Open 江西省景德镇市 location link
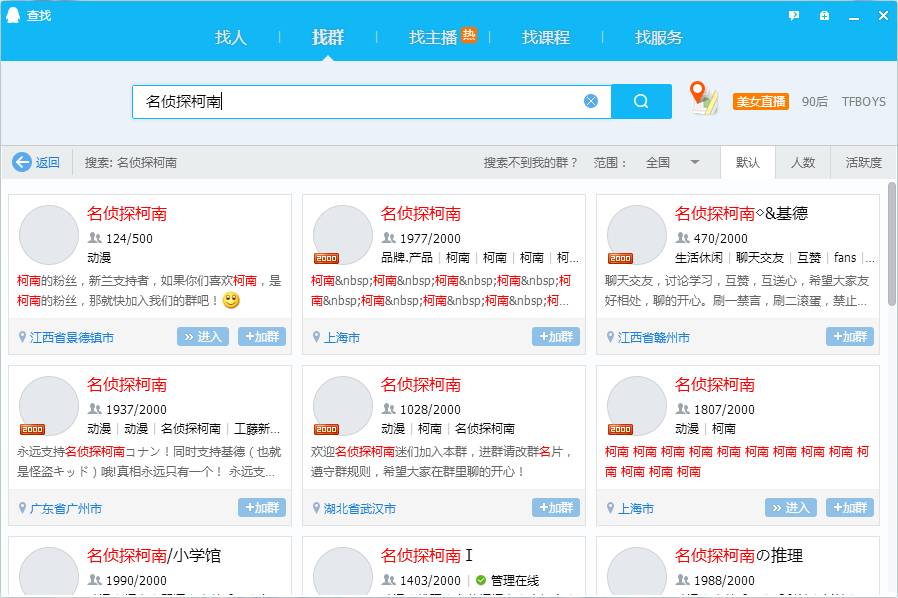This screenshot has width=898, height=598. 72,337
